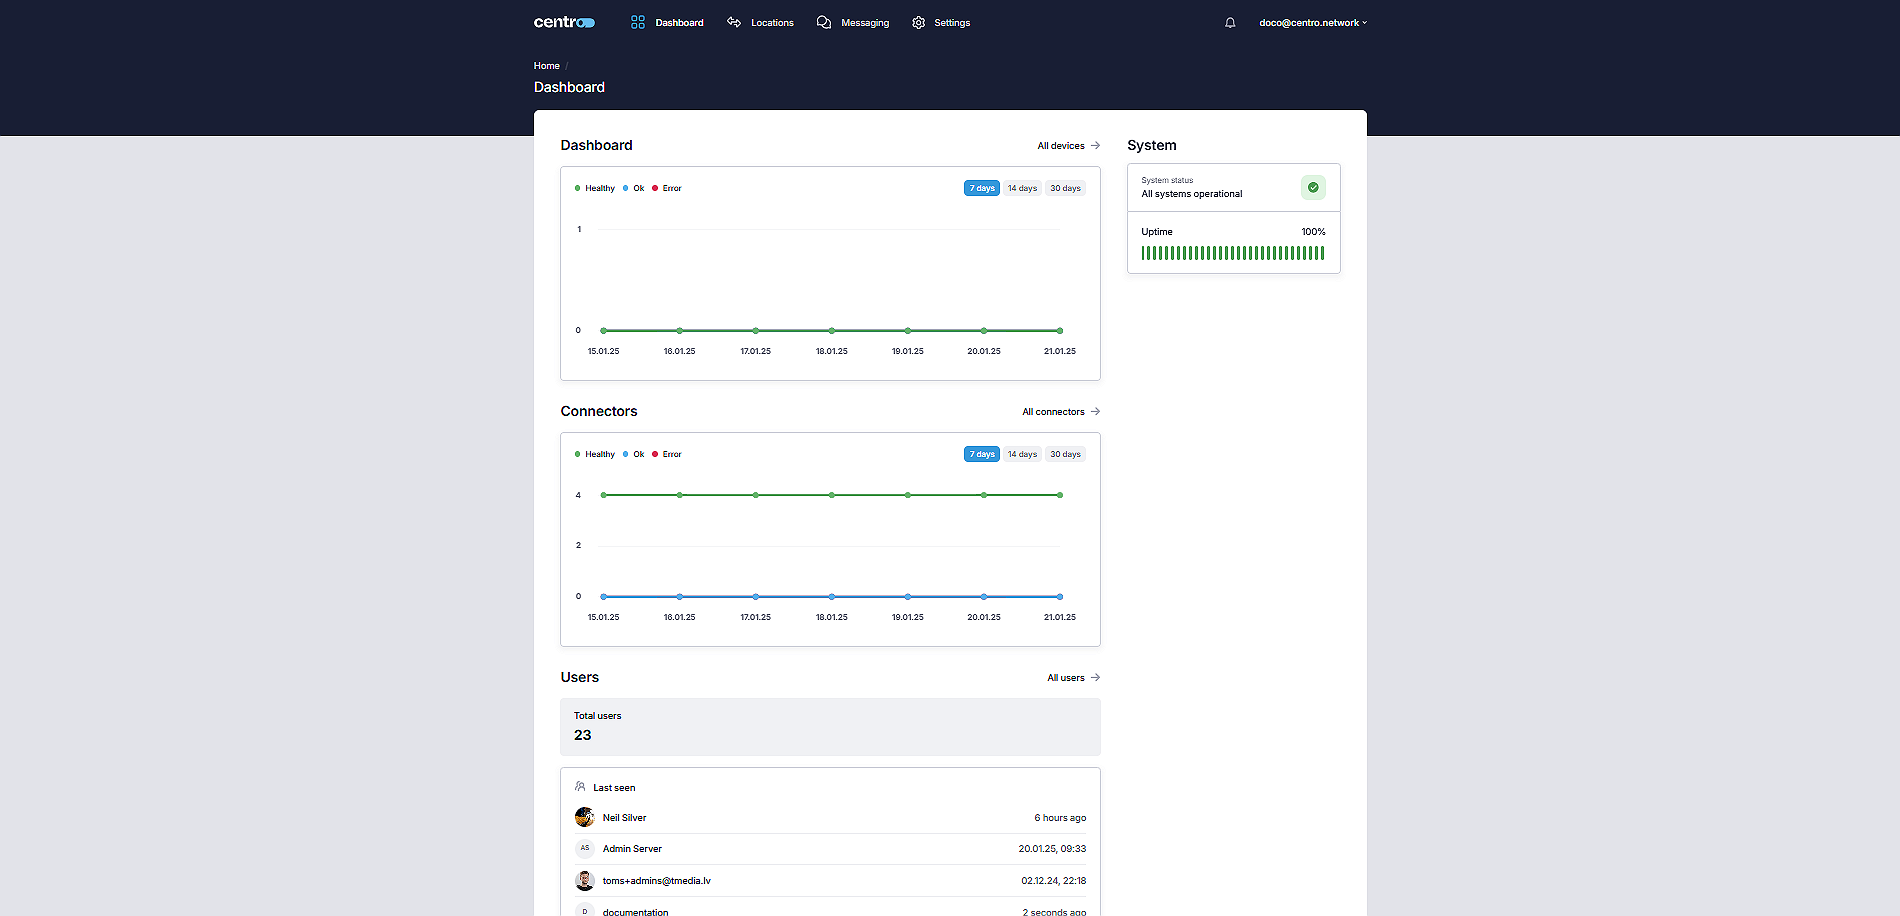This screenshot has width=1900, height=916.
Task: Toggle Healthy legend in Dashboard chart
Action: tap(595, 188)
